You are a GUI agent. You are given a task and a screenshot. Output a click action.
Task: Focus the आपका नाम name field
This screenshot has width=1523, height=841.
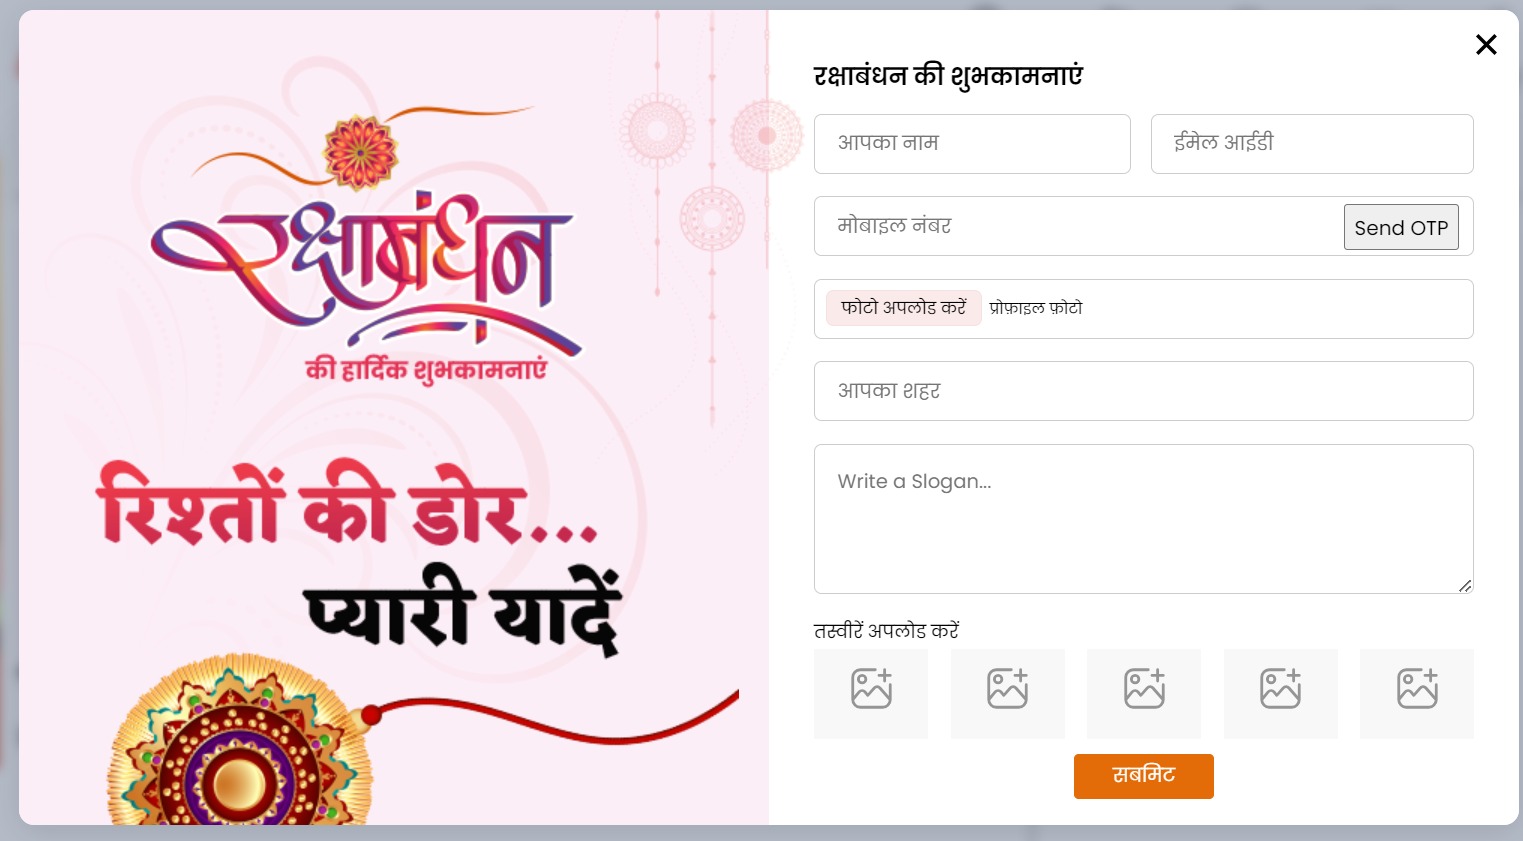972,144
